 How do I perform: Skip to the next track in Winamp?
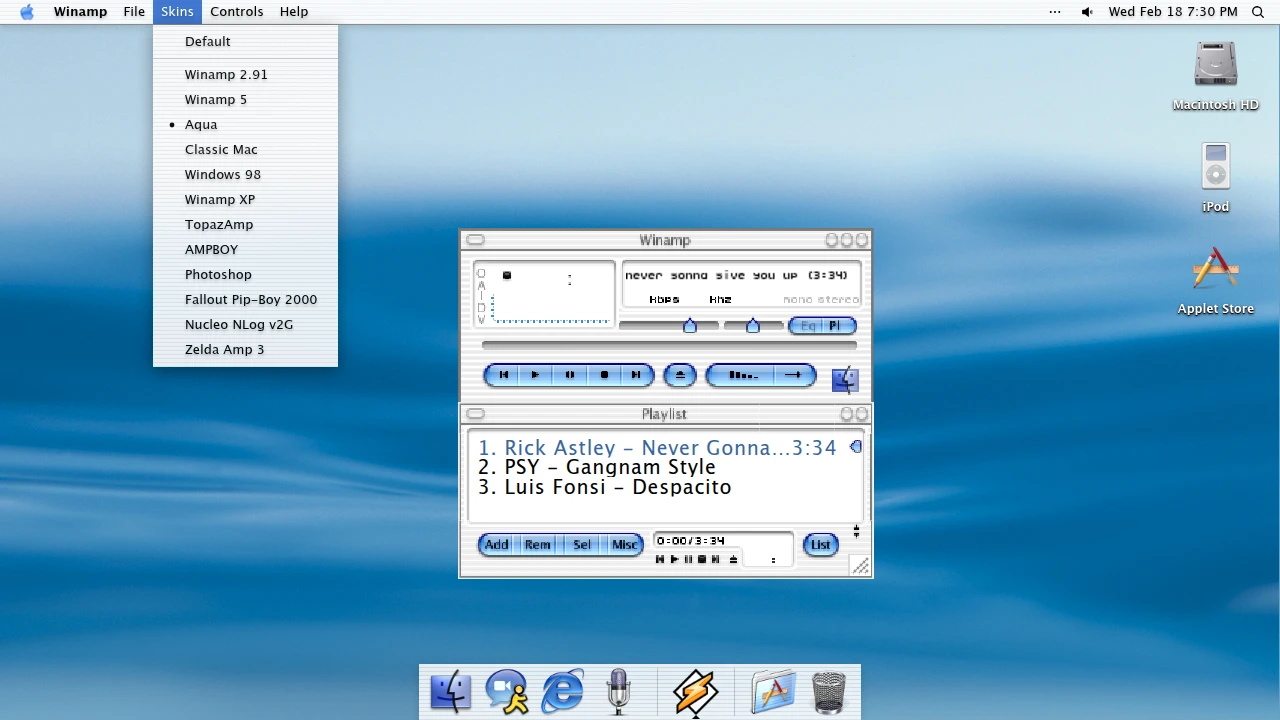[636, 375]
